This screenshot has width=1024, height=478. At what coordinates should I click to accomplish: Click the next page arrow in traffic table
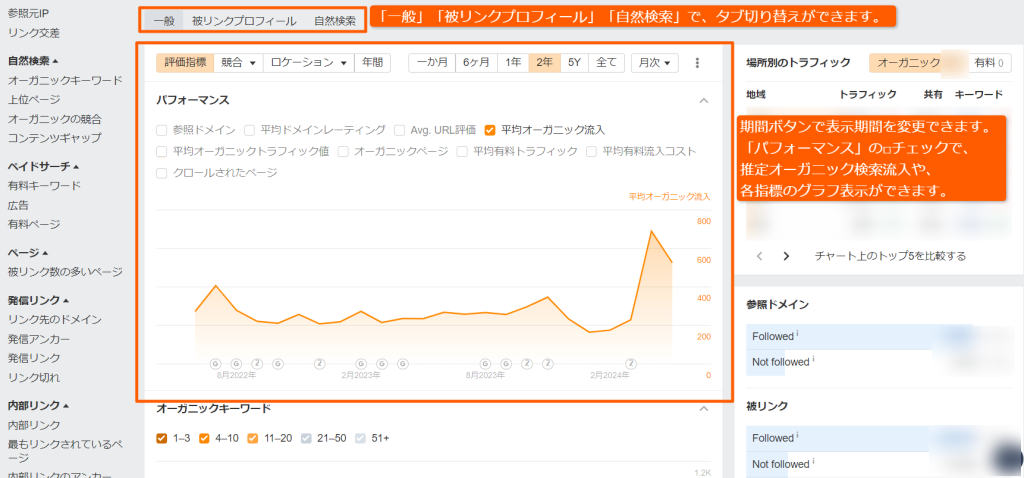coord(786,256)
